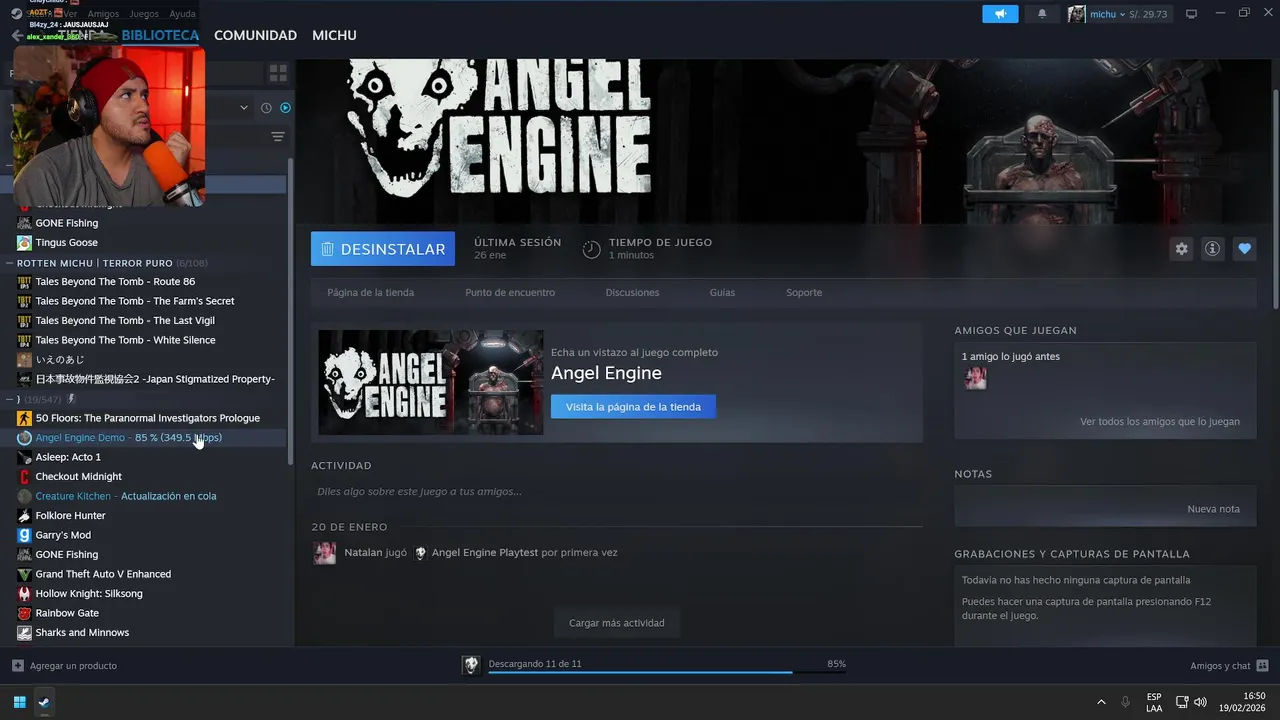Expand the library category dropdown chevron
Image resolution: width=1280 pixels, height=720 pixels.
pos(244,108)
